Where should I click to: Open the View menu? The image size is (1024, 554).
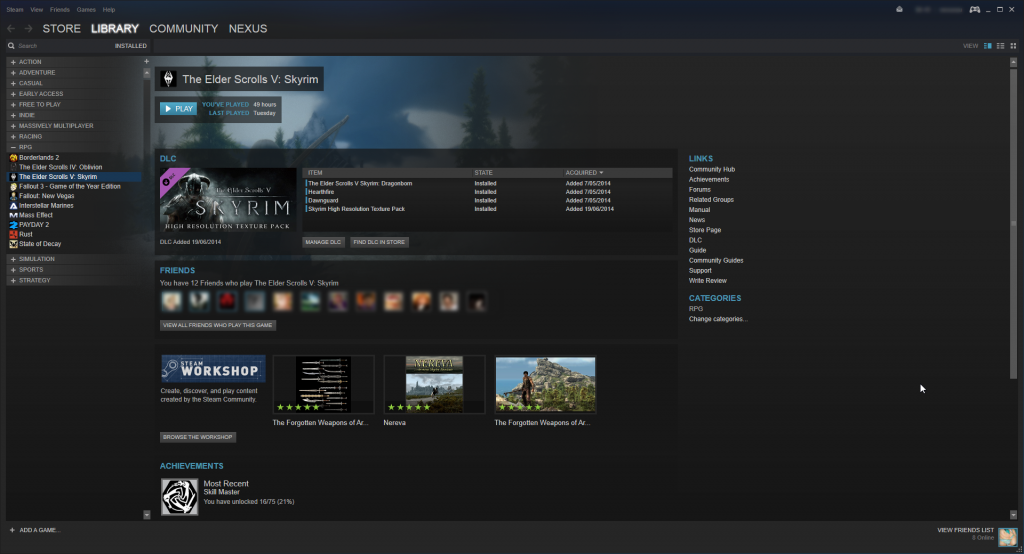pos(37,10)
